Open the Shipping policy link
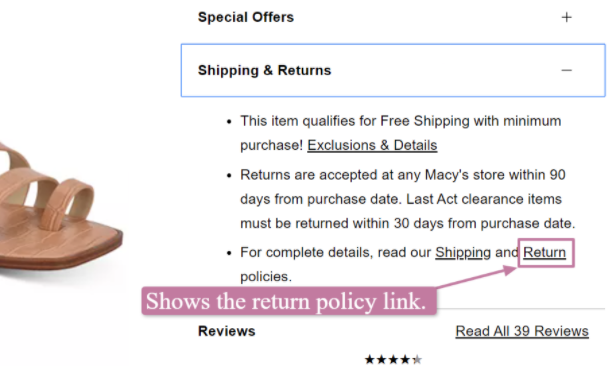 point(463,252)
